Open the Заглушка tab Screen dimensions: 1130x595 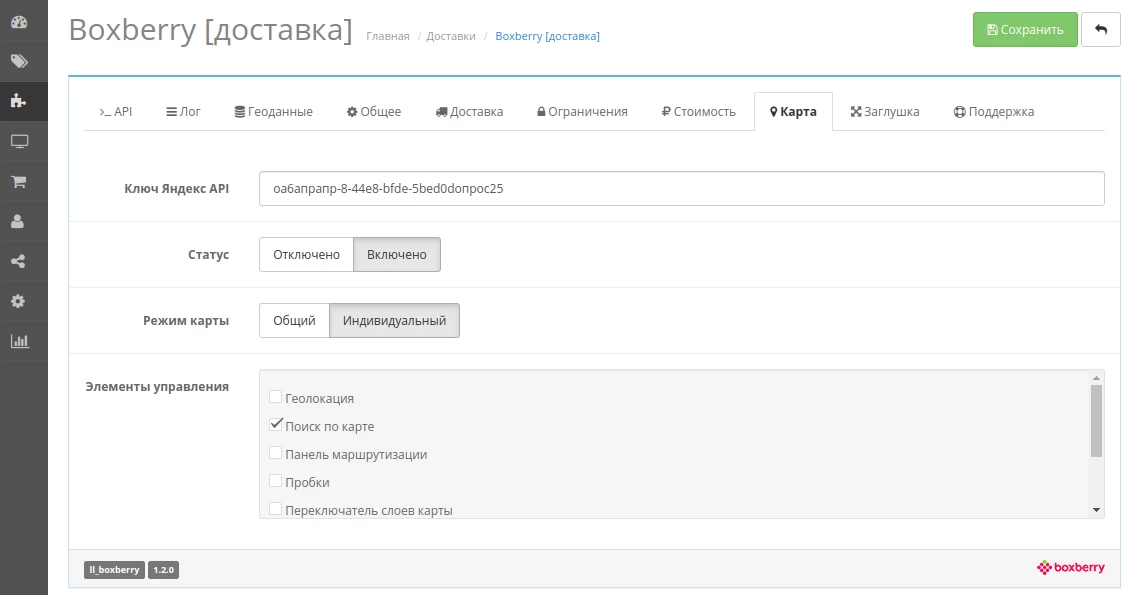pyautogui.click(x=885, y=112)
